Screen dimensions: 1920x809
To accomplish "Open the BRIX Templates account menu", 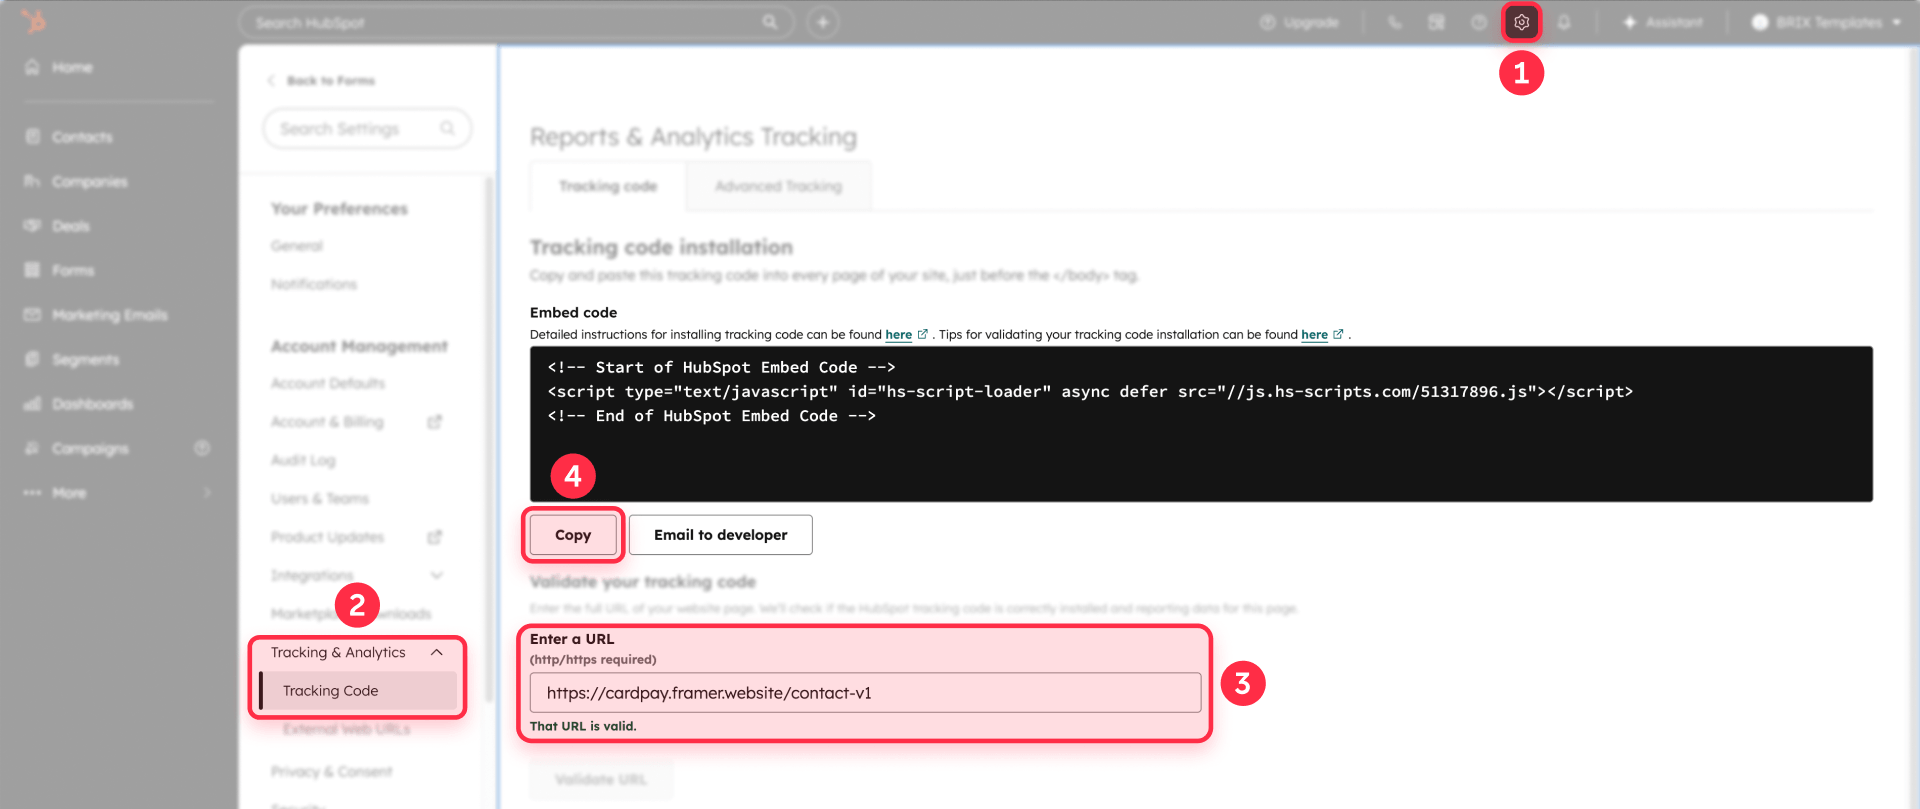I will [1826, 22].
